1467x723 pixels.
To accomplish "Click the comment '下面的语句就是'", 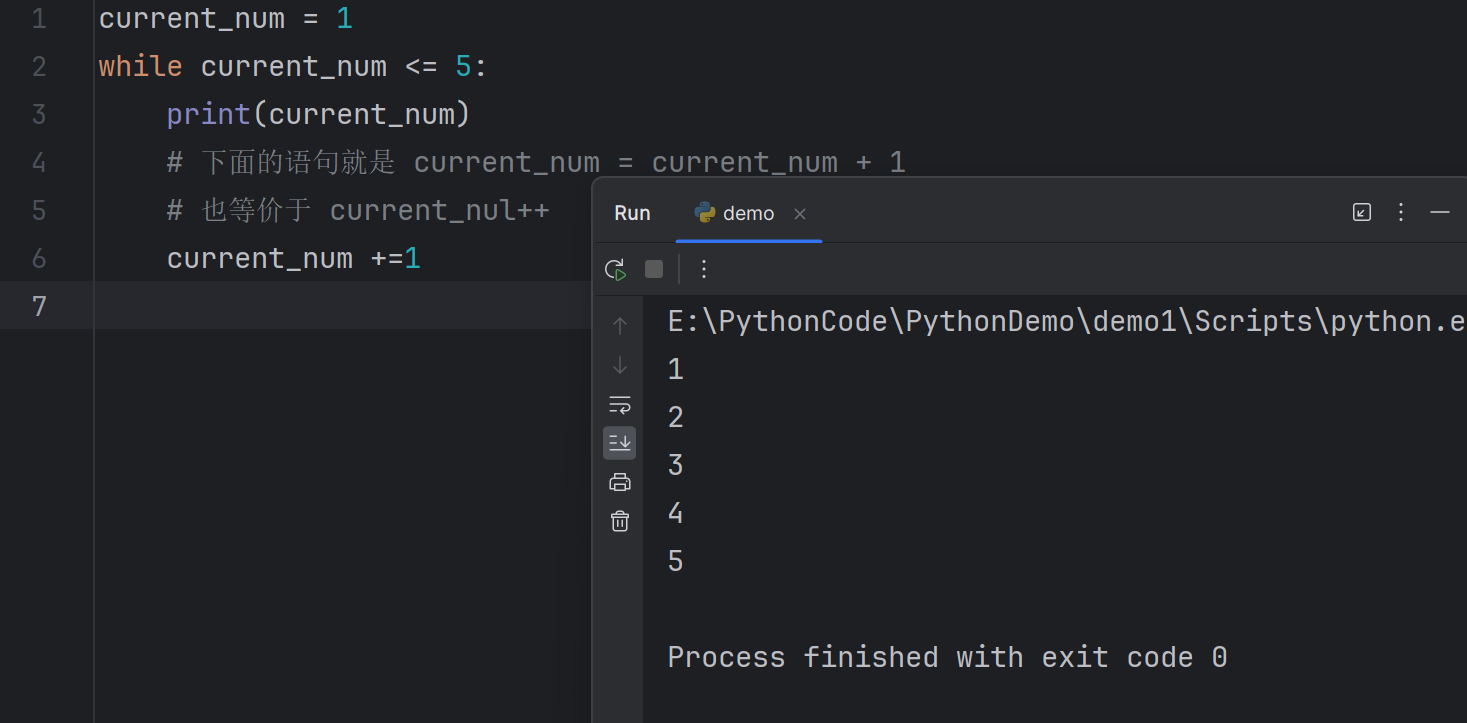I will pos(299,162).
